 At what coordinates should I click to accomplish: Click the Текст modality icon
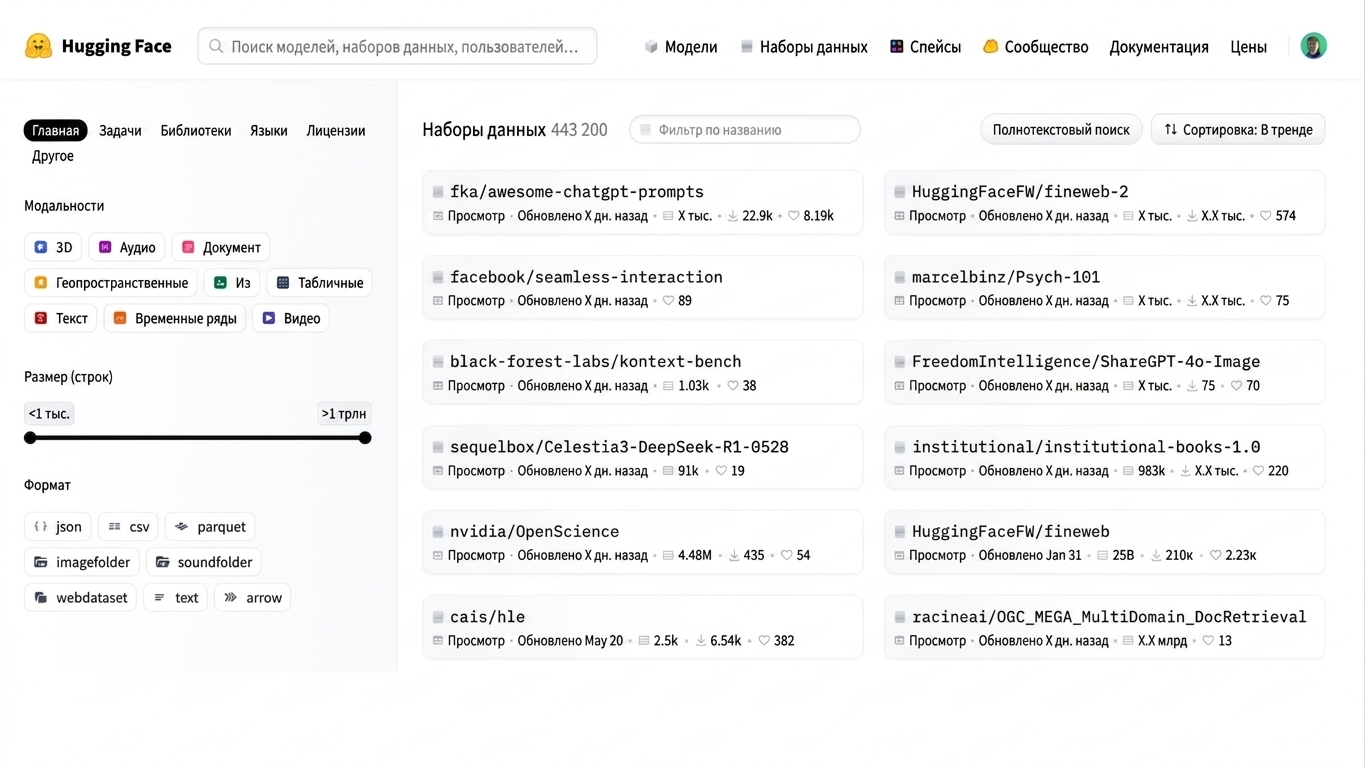41,318
